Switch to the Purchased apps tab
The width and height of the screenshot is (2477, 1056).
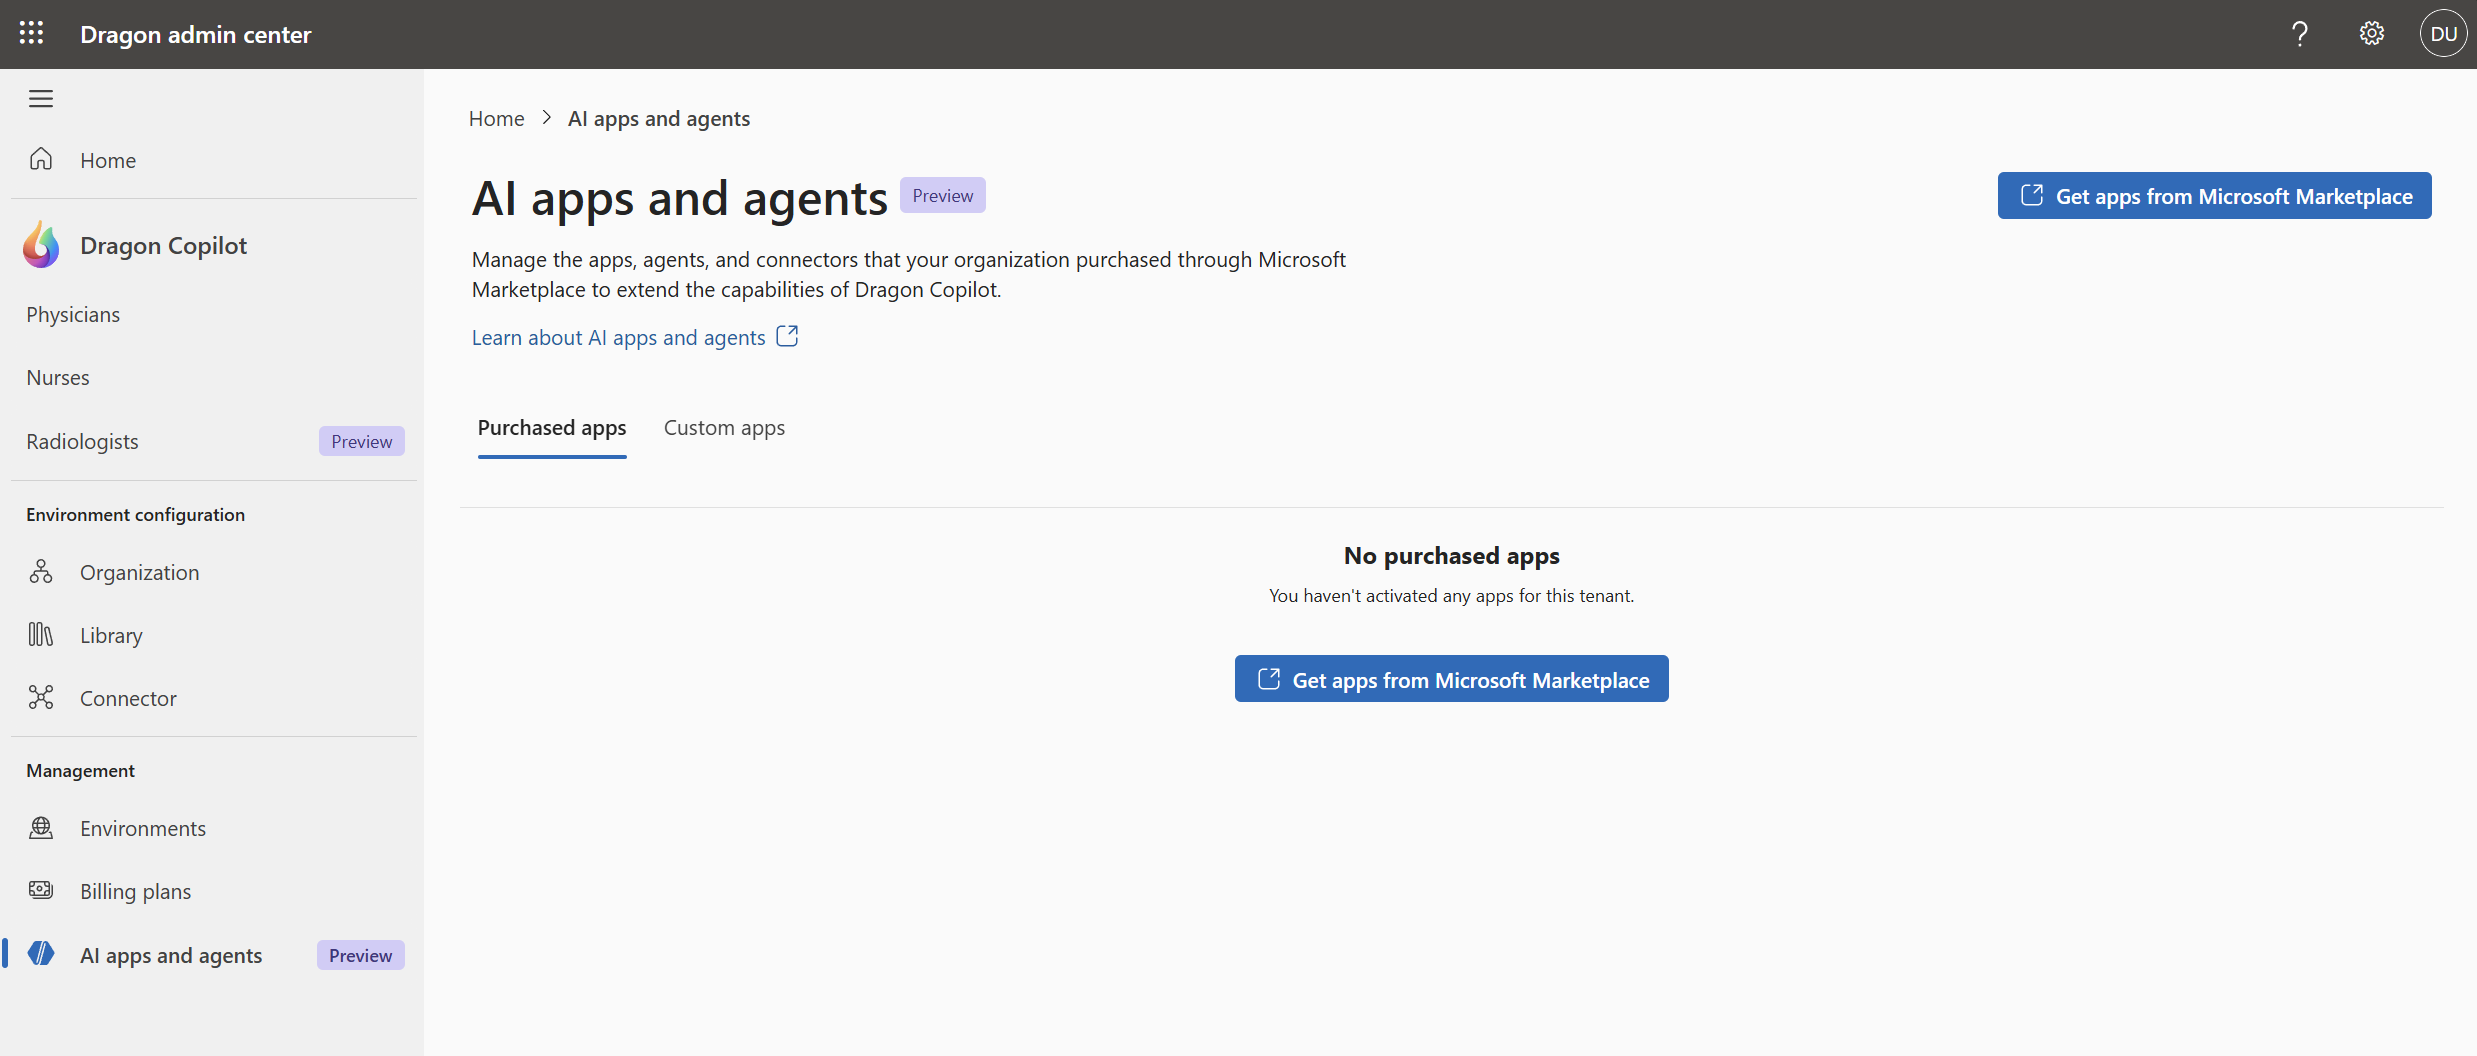pyautogui.click(x=552, y=428)
